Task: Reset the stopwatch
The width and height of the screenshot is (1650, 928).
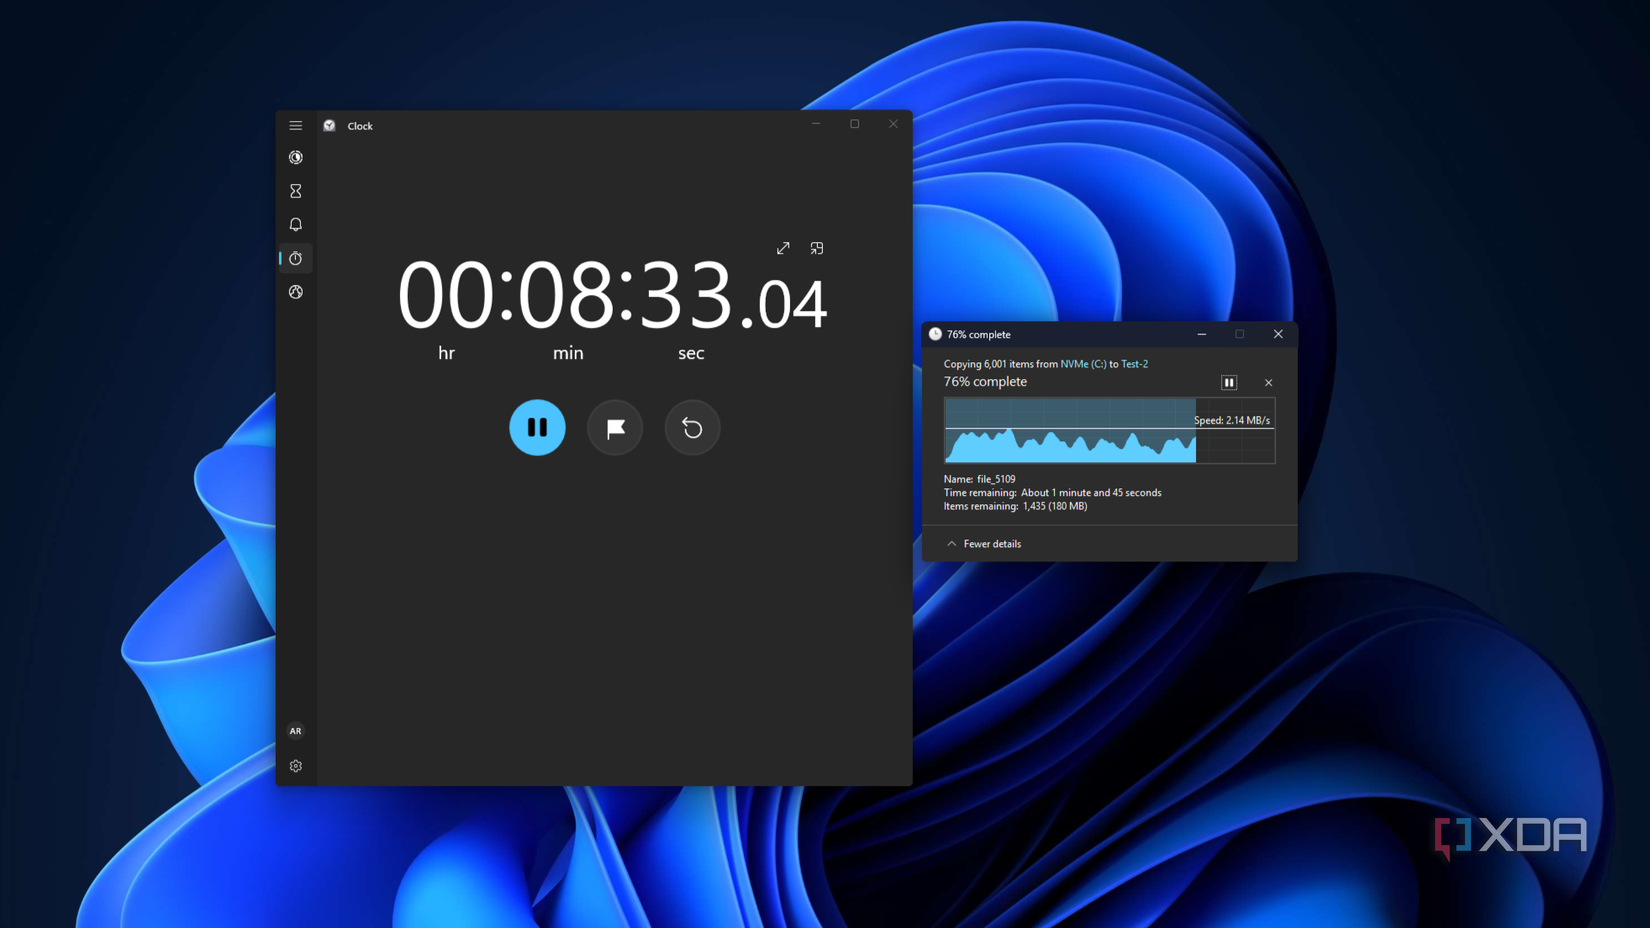Action: point(692,427)
